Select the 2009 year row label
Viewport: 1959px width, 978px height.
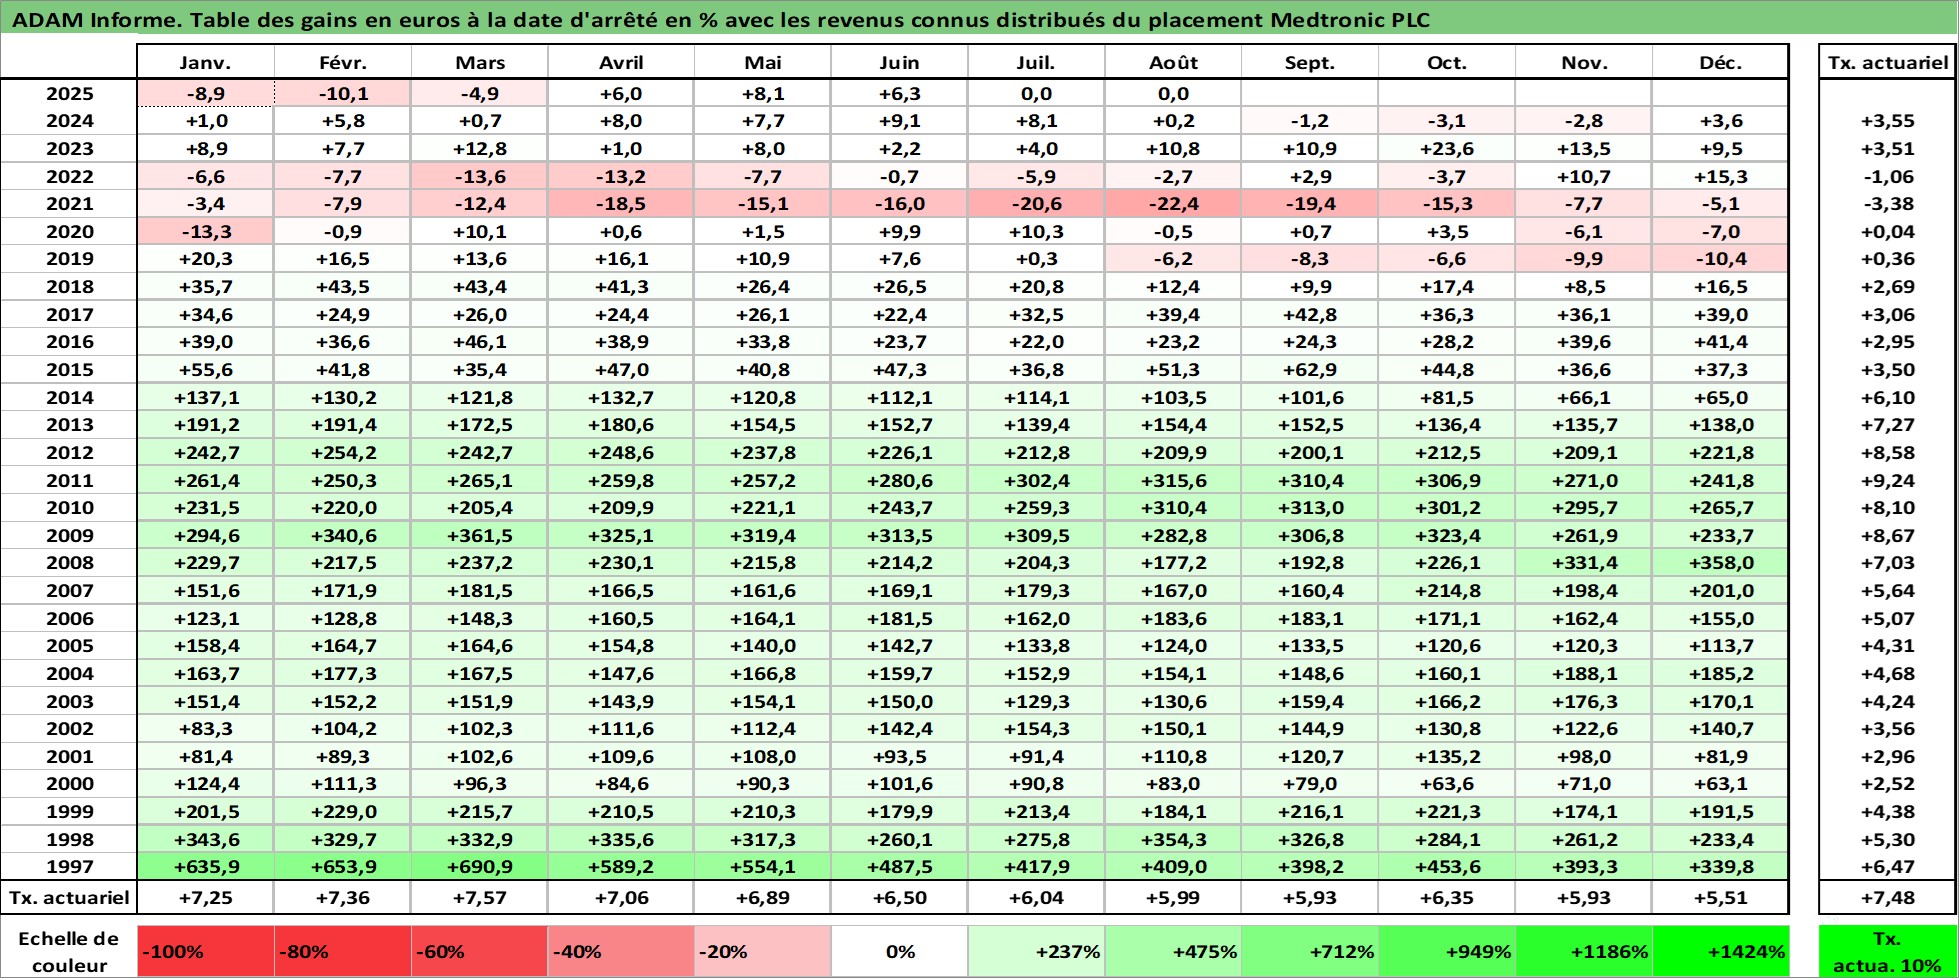[x=69, y=535]
